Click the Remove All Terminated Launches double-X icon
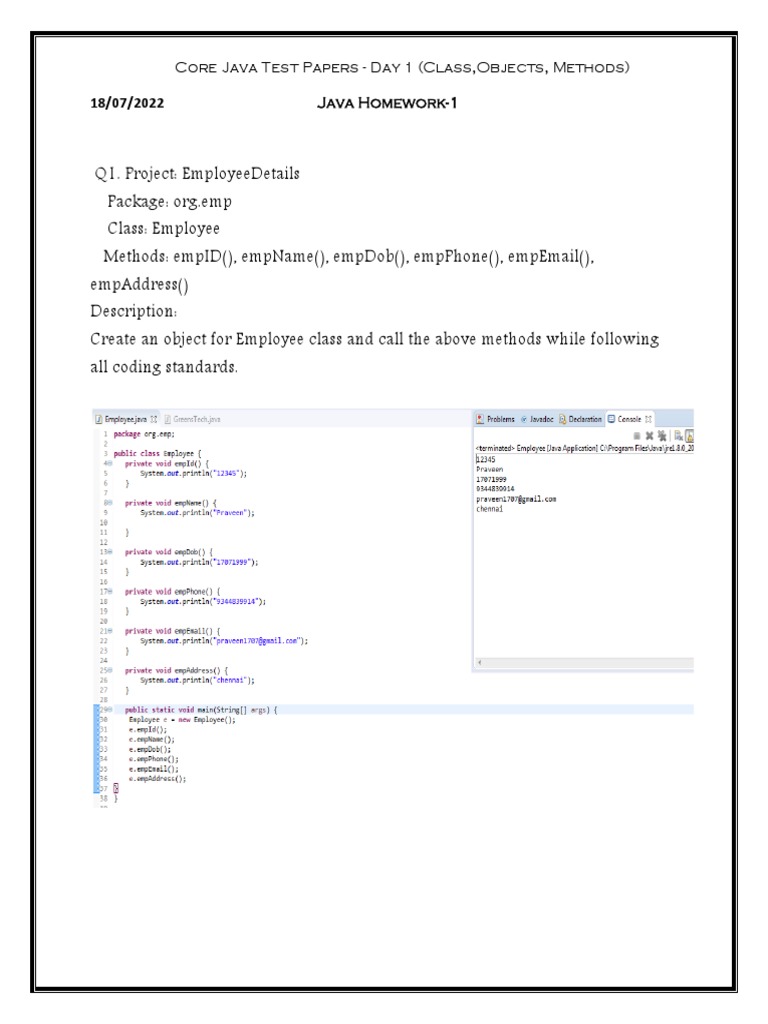The height and width of the screenshot is (1024, 768). pos(662,436)
